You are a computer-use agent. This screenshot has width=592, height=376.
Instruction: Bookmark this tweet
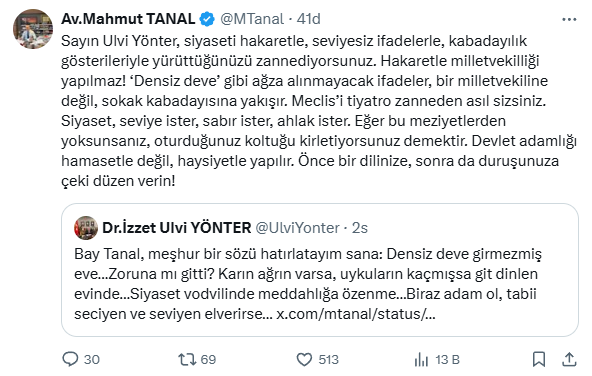coord(539,359)
